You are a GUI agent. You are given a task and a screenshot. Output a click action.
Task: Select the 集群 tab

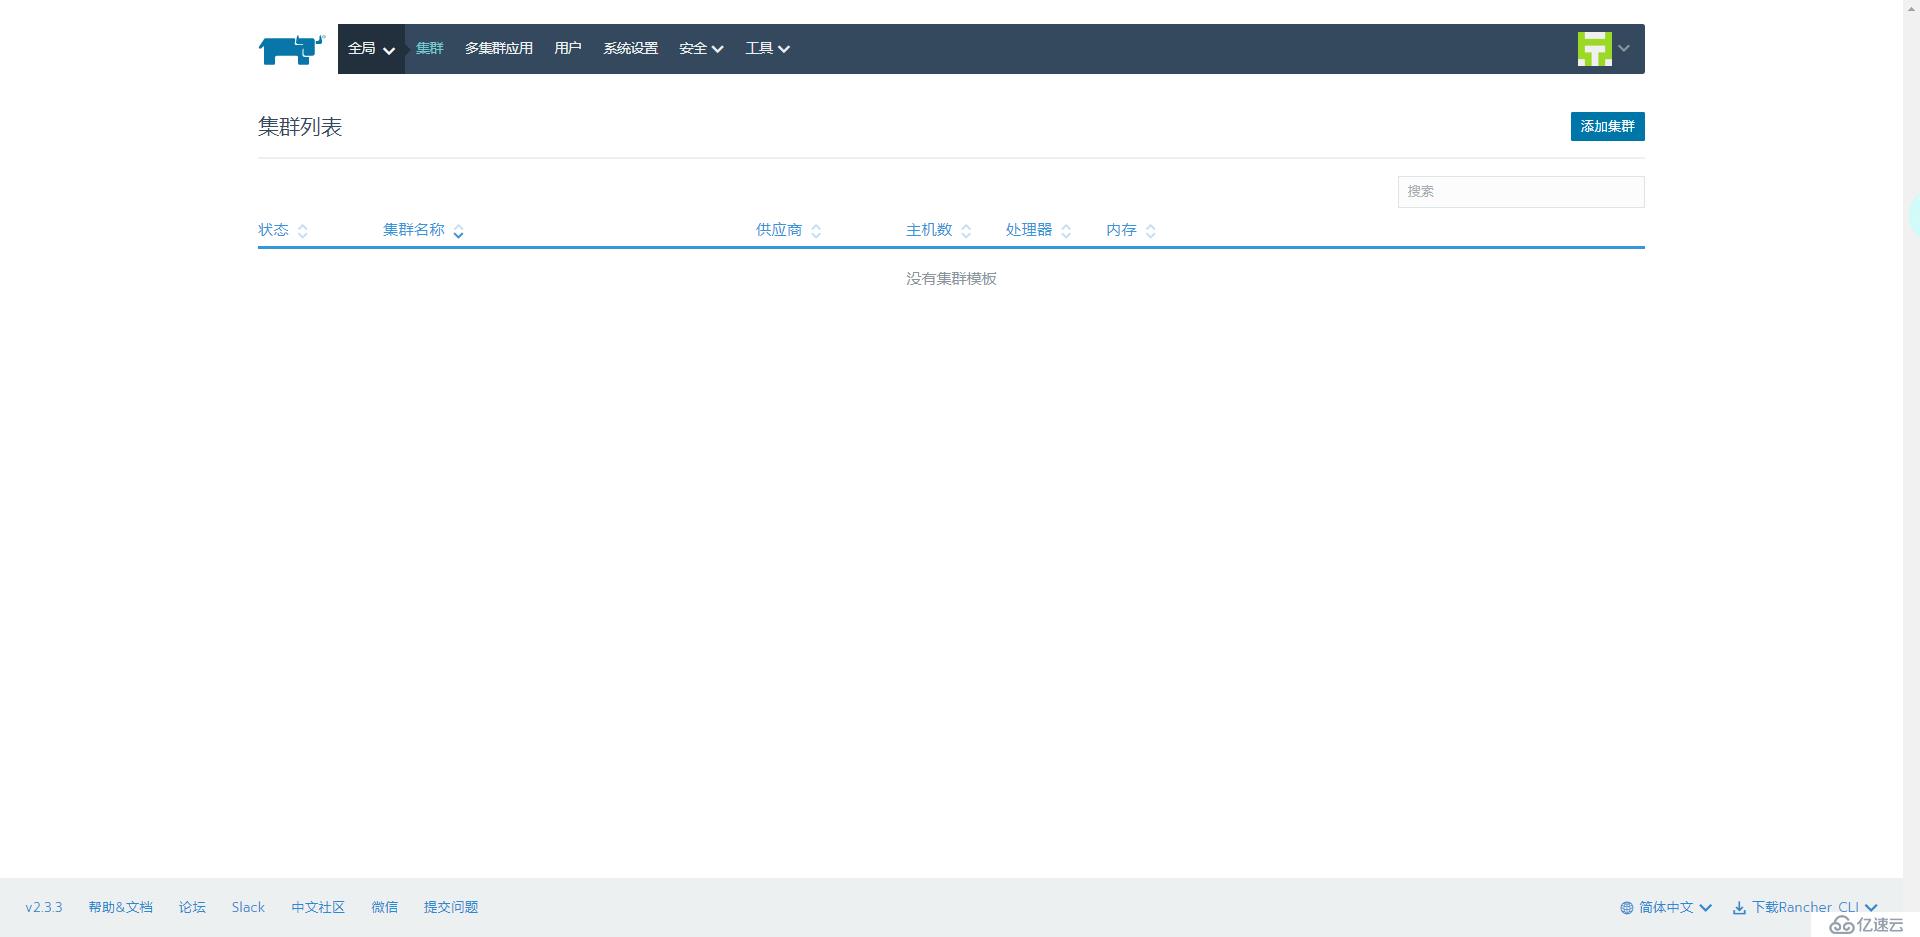tap(430, 48)
